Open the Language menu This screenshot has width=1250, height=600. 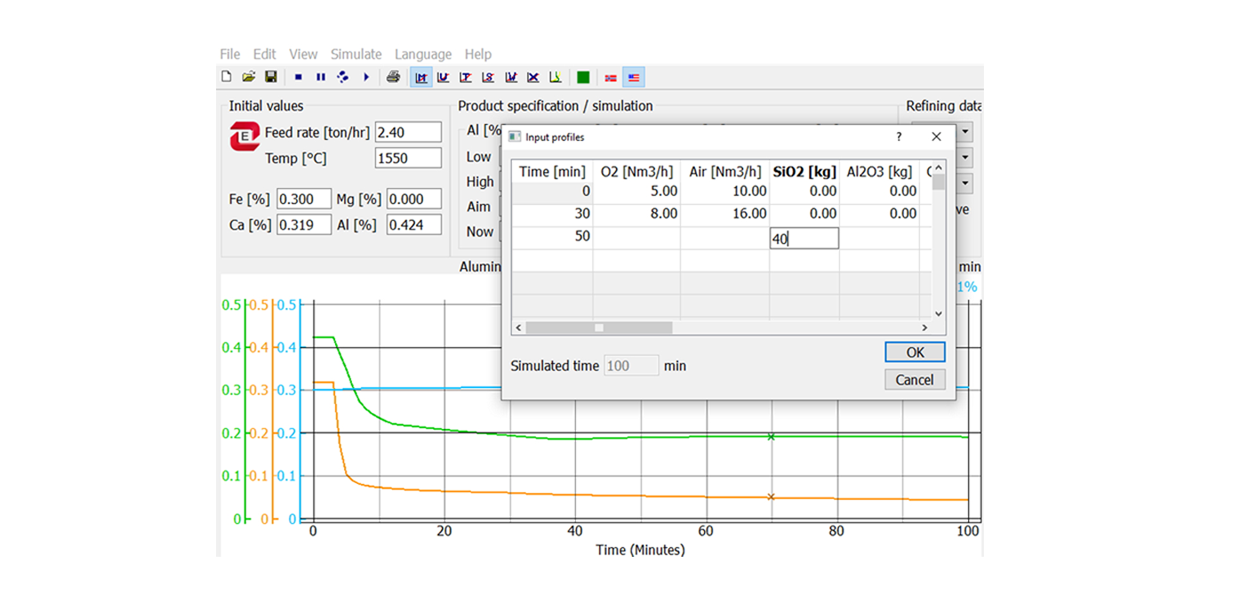coord(422,54)
